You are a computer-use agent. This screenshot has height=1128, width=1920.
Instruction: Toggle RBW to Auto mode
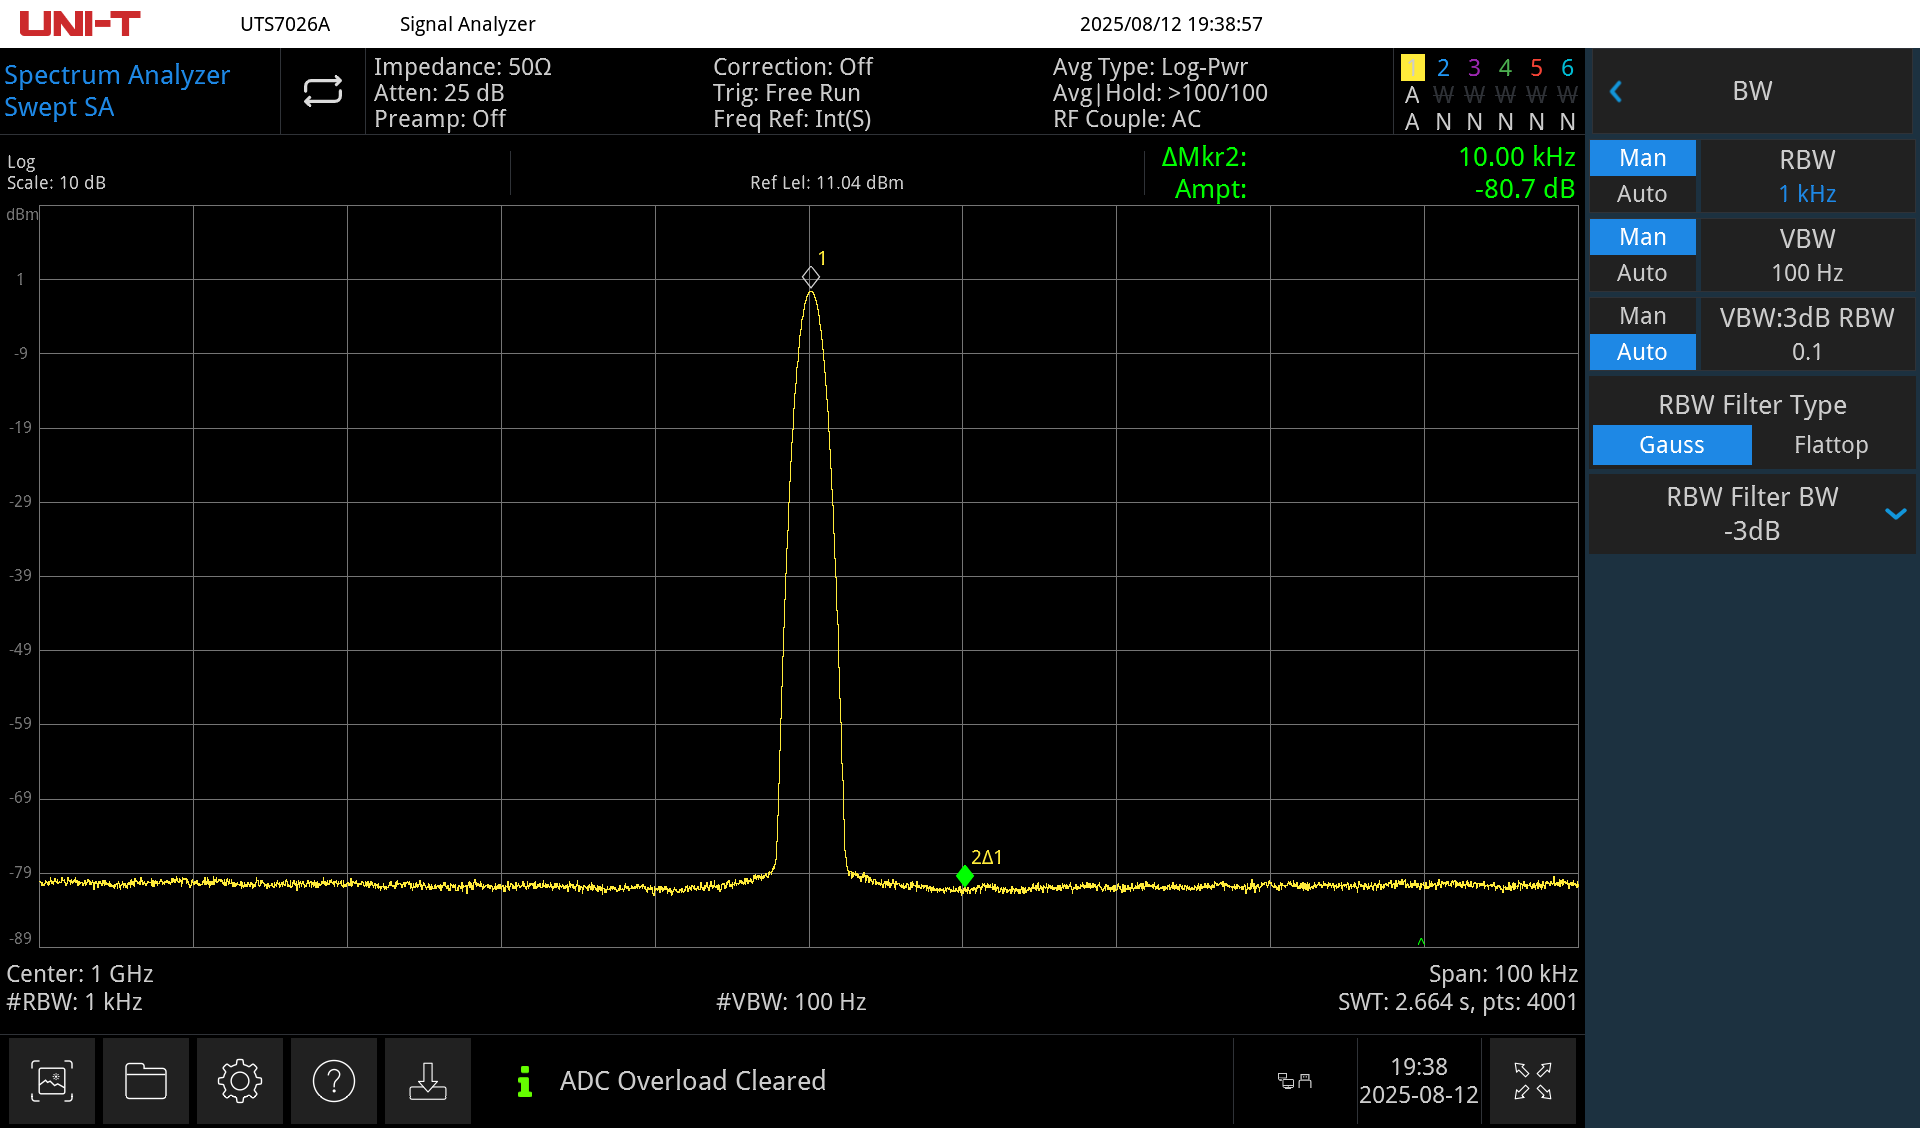pyautogui.click(x=1642, y=194)
